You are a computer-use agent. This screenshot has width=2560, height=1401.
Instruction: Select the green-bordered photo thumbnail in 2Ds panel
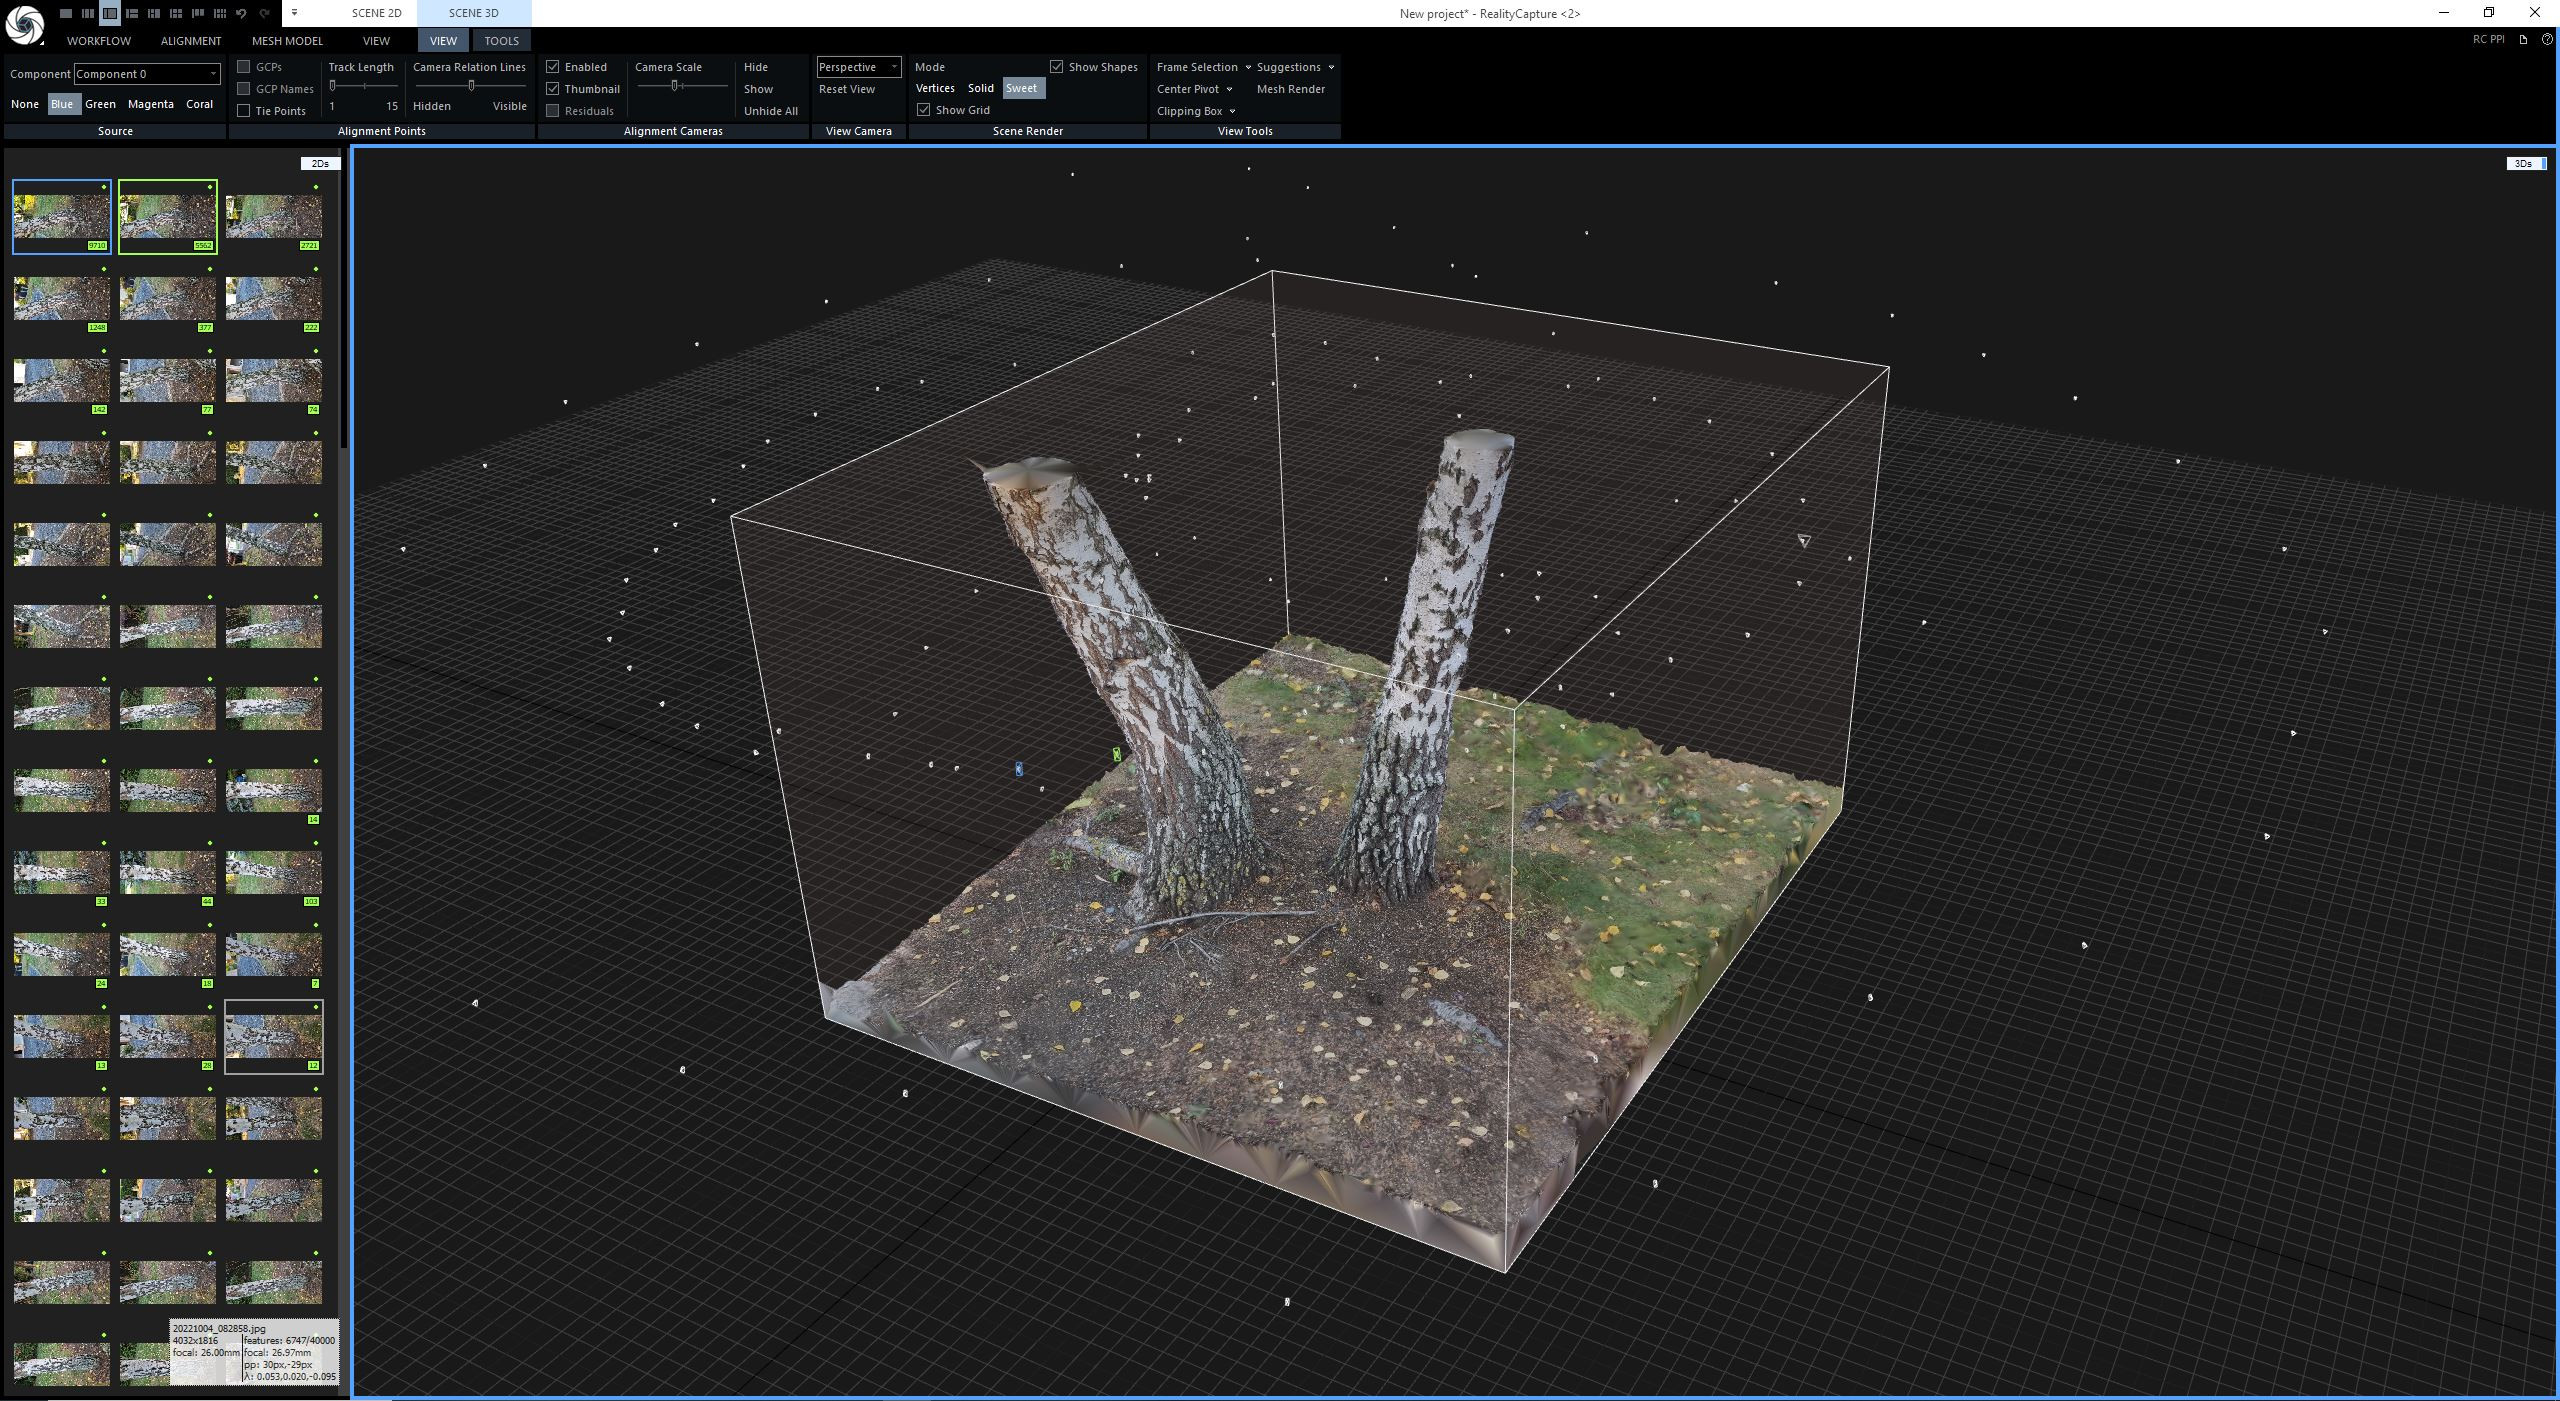coord(167,215)
